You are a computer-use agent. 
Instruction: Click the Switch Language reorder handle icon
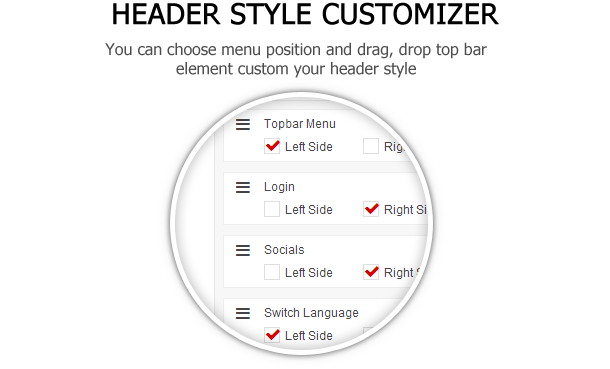click(x=243, y=313)
